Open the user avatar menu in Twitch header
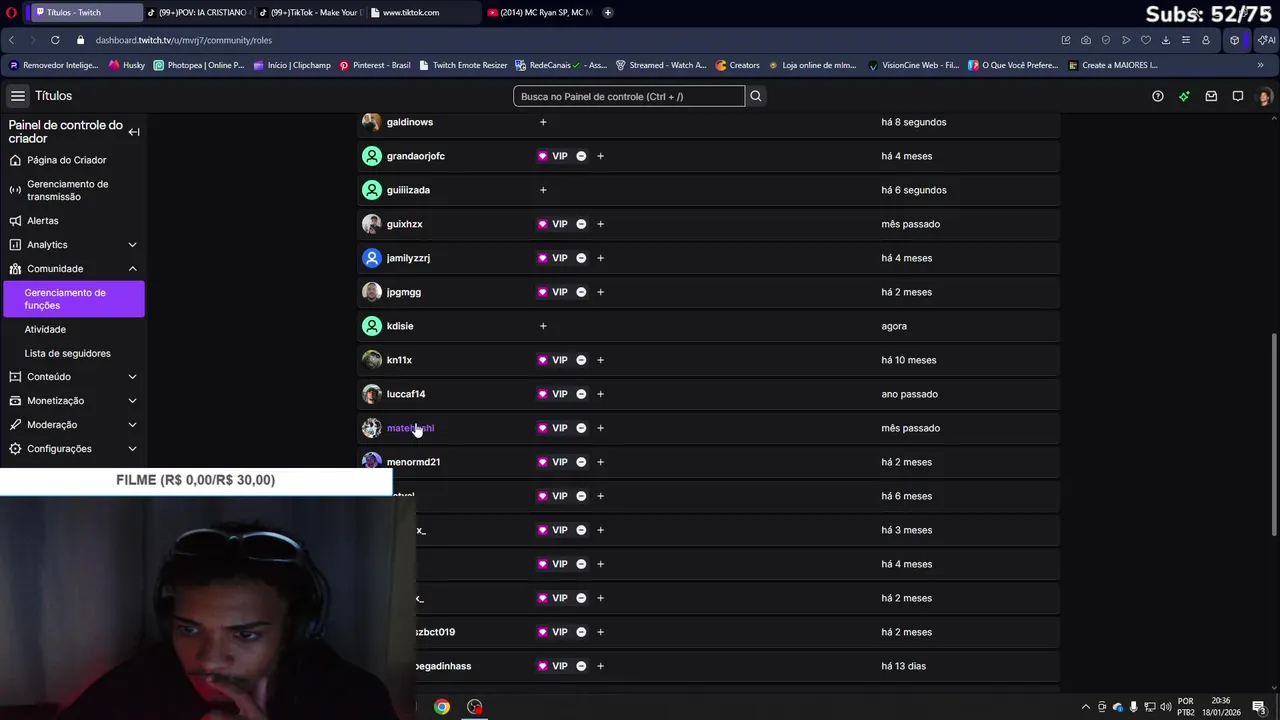This screenshot has width=1280, height=720. [1265, 97]
